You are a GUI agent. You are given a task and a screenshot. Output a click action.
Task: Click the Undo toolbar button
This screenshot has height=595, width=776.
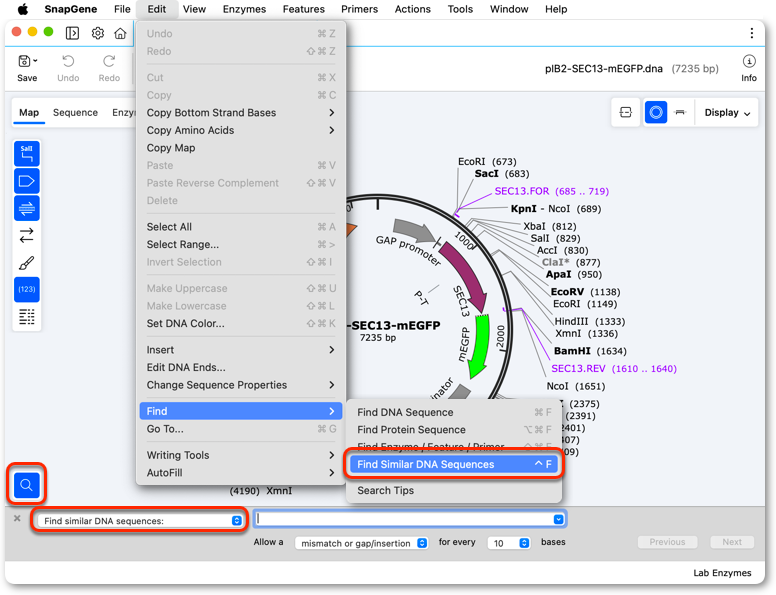[68, 68]
